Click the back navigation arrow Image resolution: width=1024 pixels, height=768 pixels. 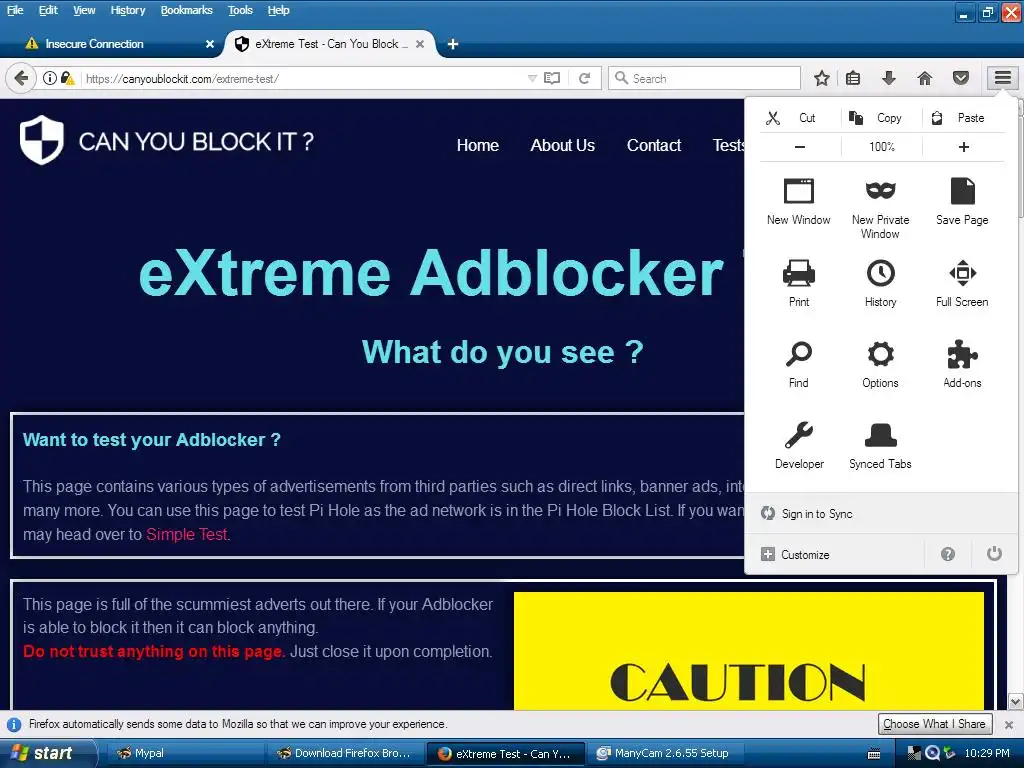coord(21,78)
